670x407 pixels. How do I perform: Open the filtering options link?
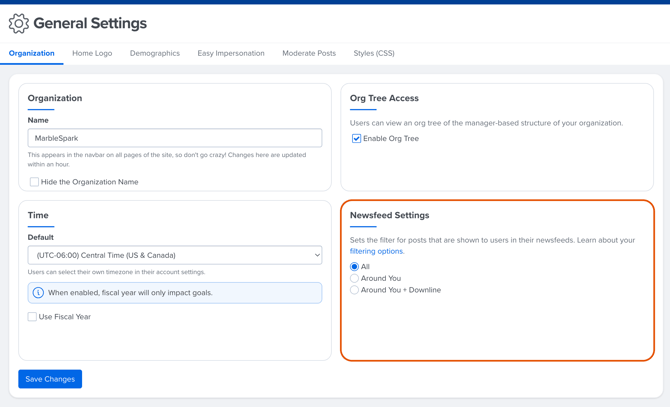(x=377, y=251)
